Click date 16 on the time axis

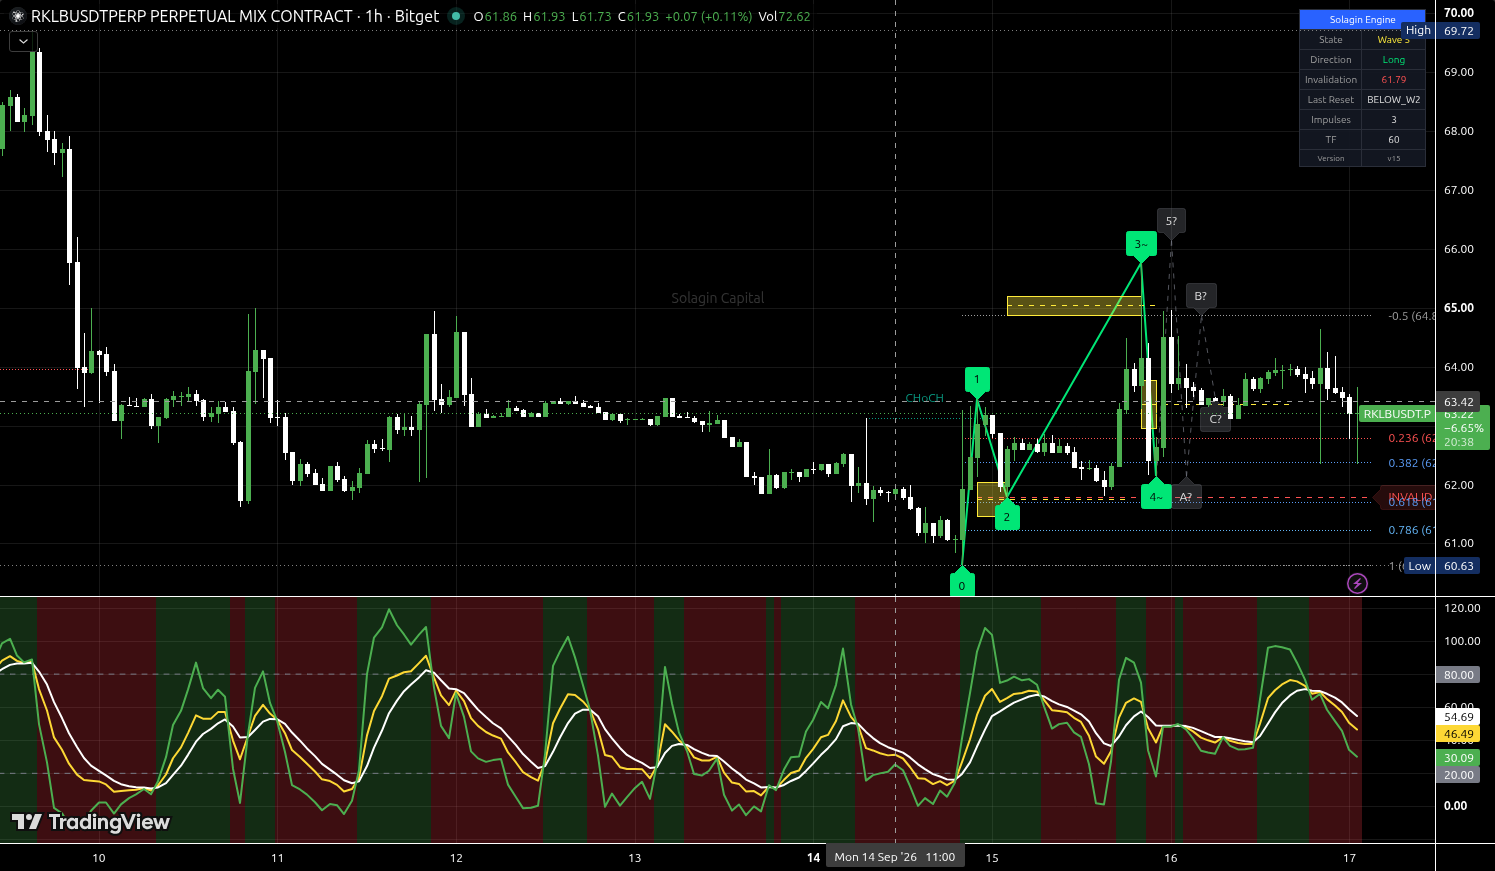1171,857
